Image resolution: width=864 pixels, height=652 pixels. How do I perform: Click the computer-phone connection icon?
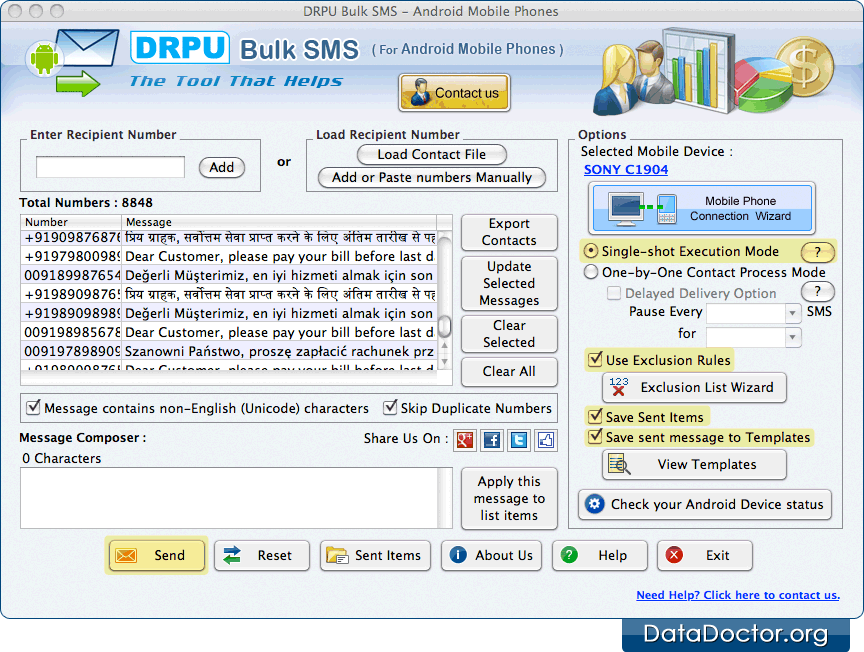pos(642,208)
